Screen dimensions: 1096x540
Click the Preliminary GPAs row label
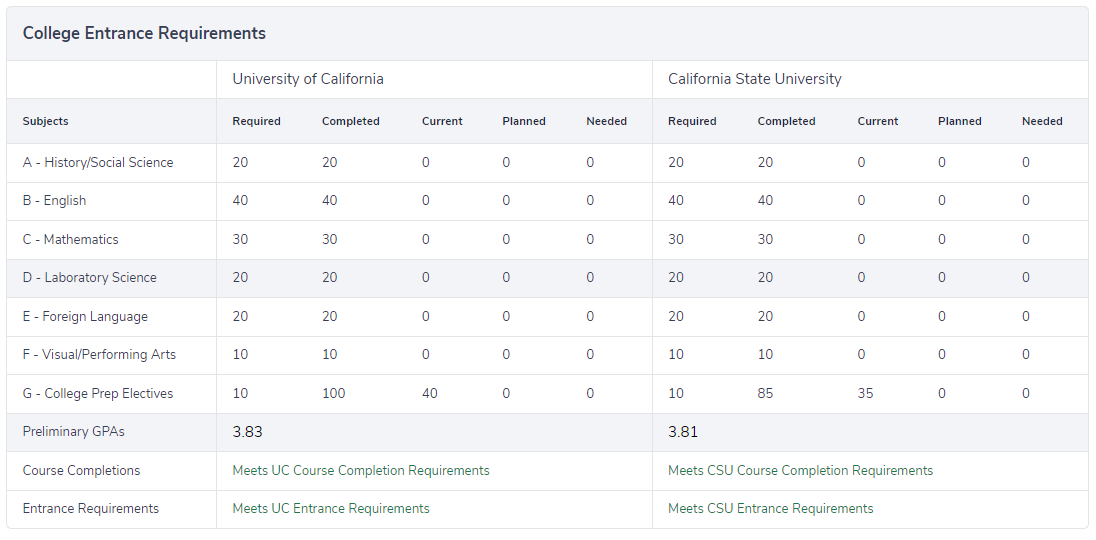[x=73, y=432]
